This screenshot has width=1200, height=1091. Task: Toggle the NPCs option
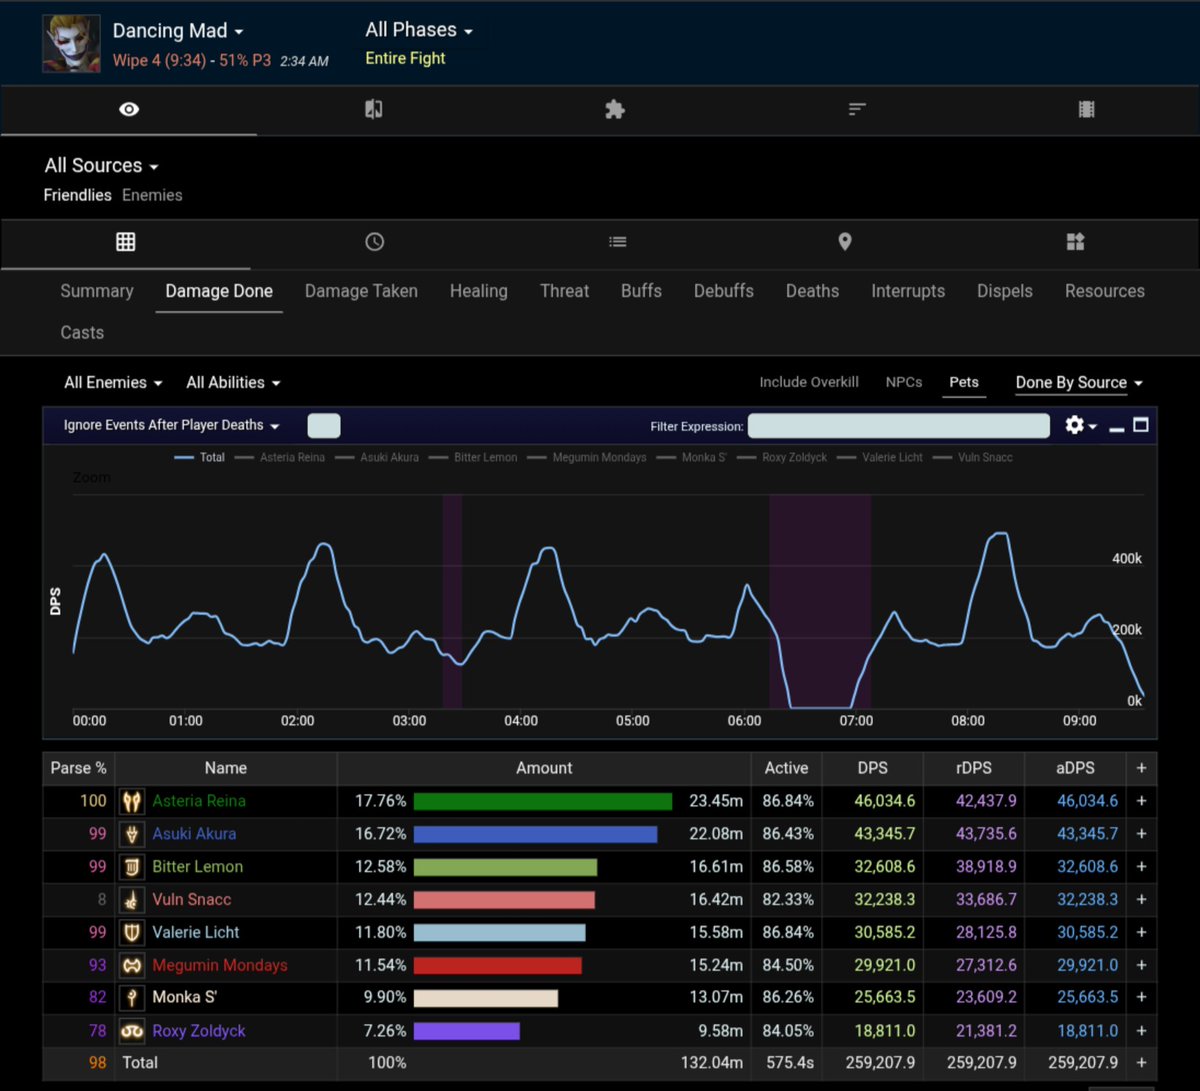coord(904,382)
